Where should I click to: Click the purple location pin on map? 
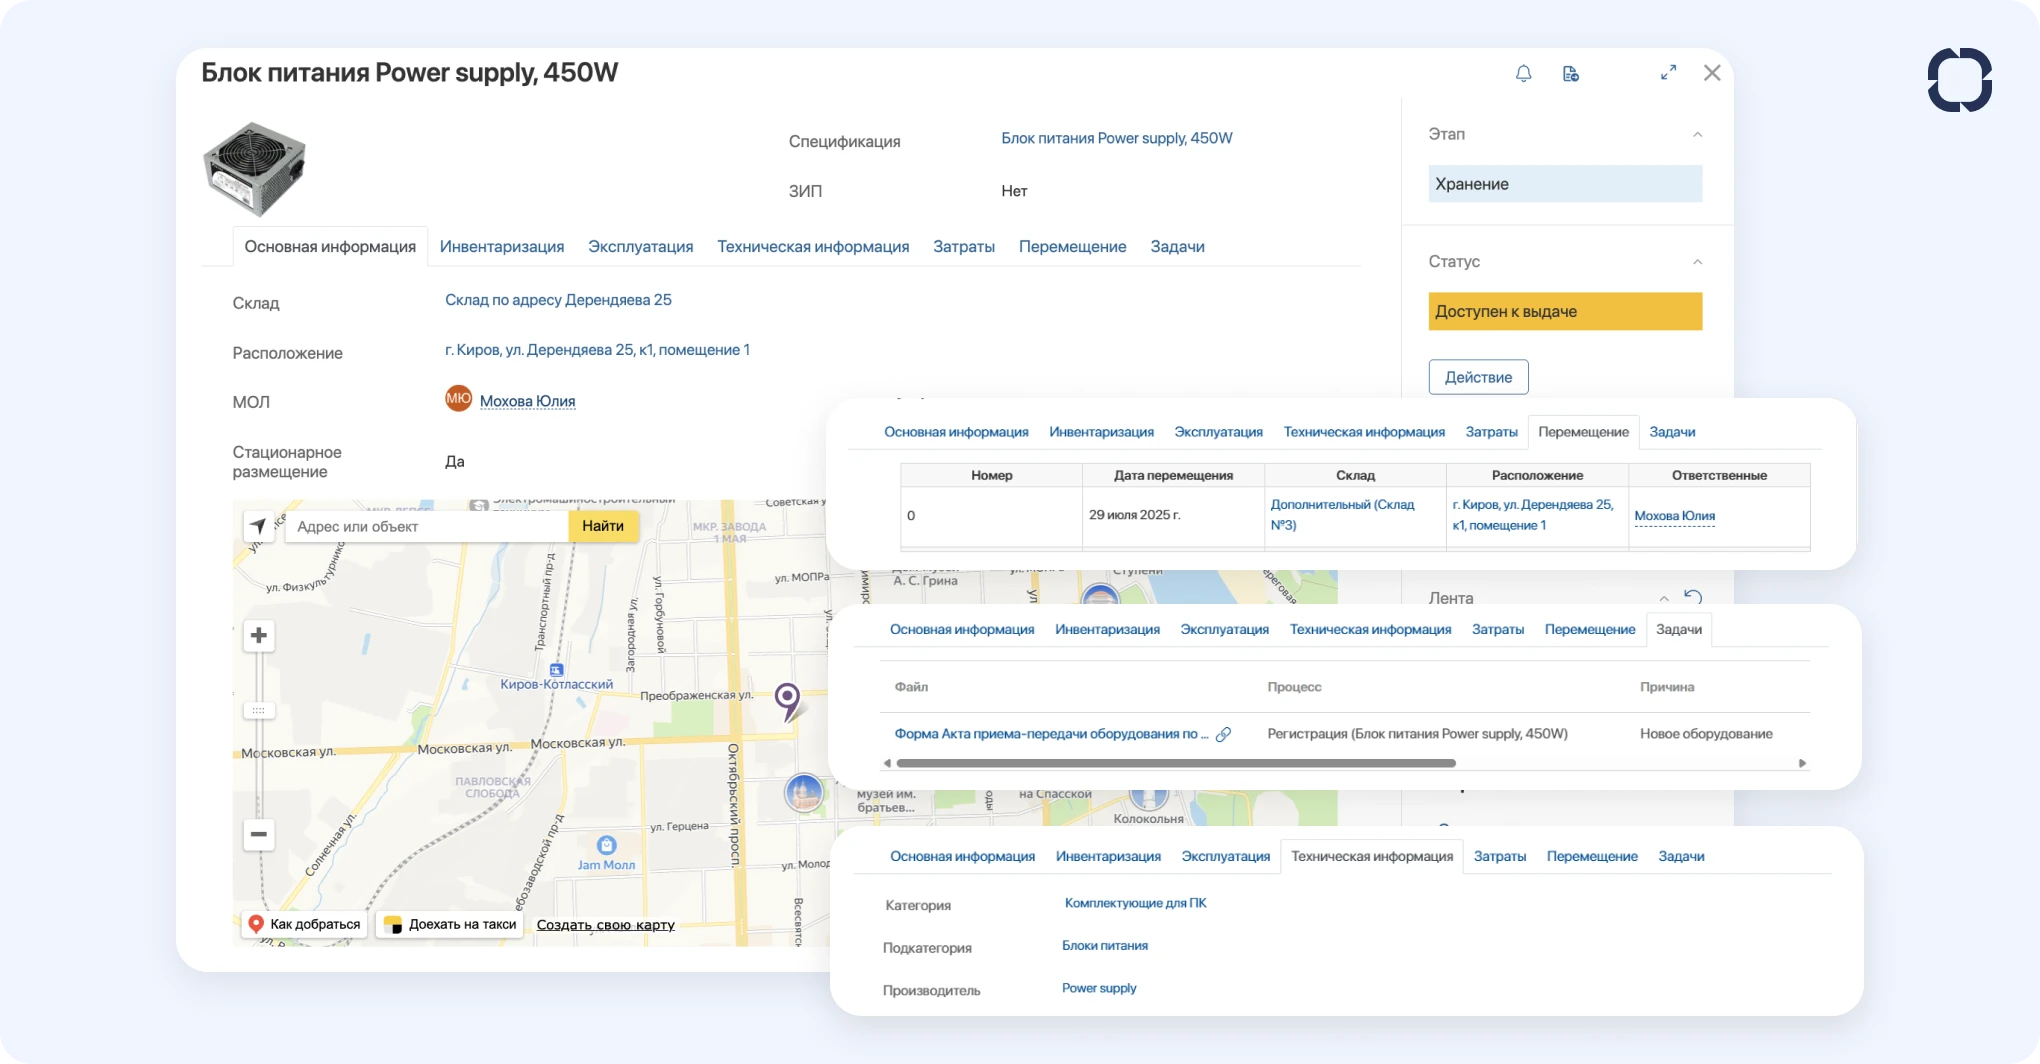pos(788,698)
